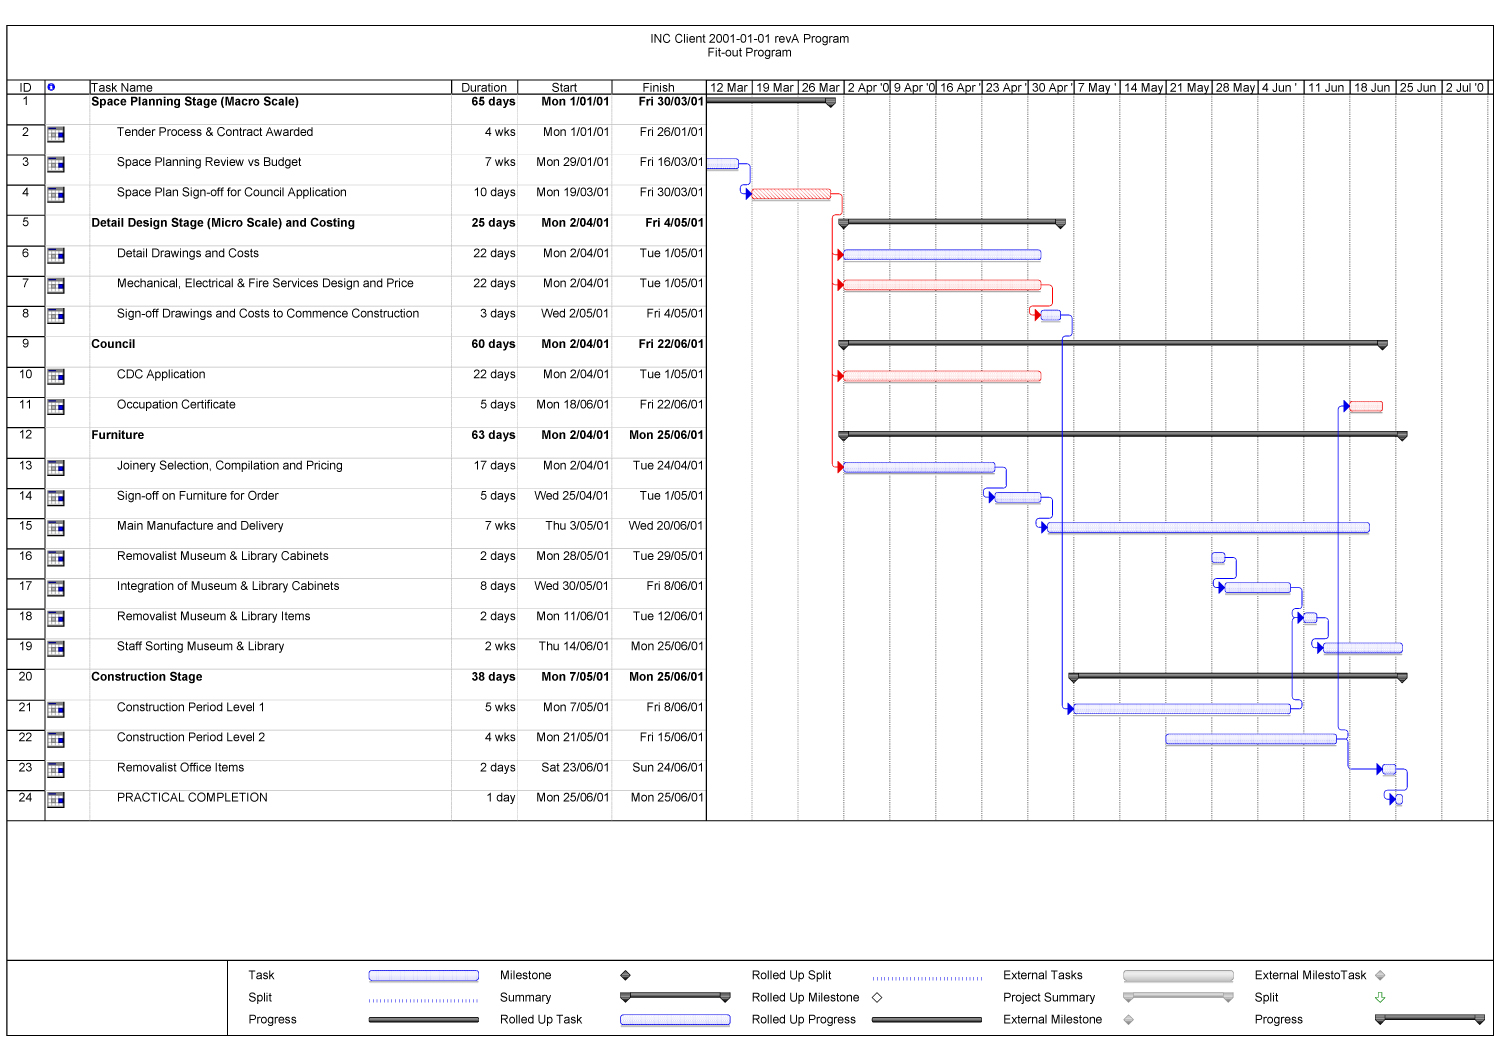This screenshot has width=1500, height=1061.
Task: Click the Finish column header
Action: 658,87
